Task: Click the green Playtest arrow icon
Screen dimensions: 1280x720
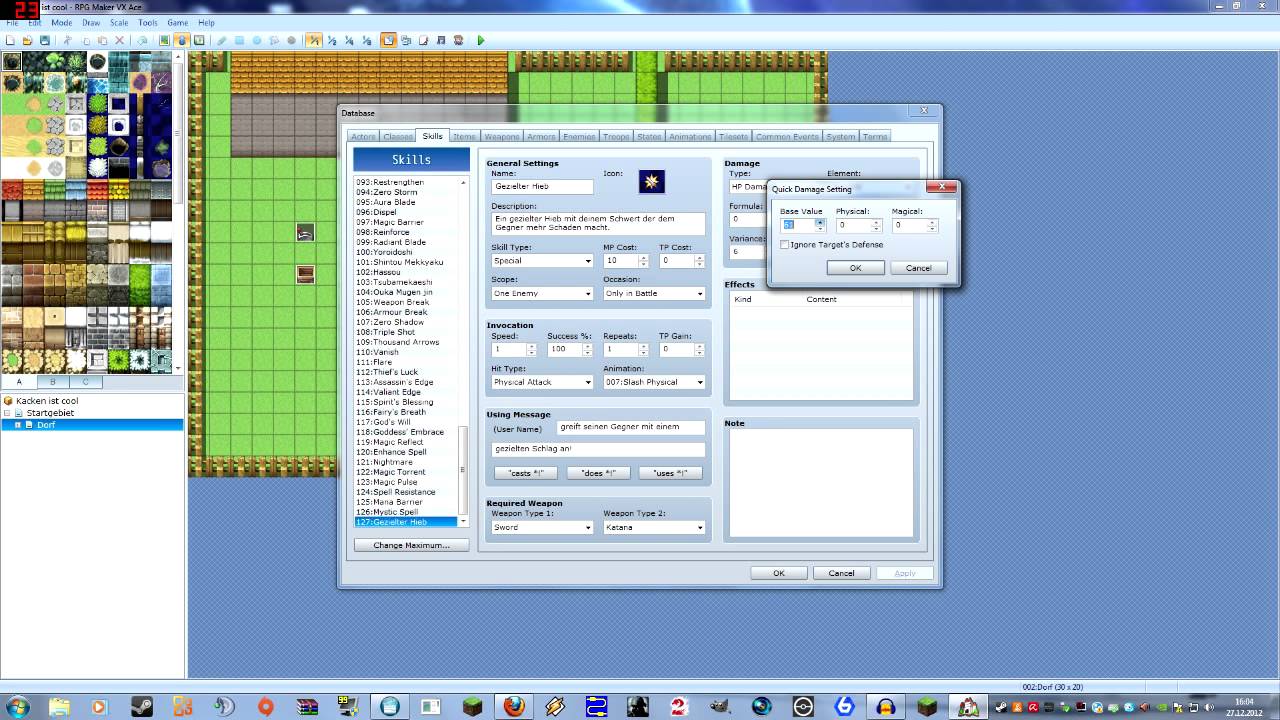Action: point(481,40)
